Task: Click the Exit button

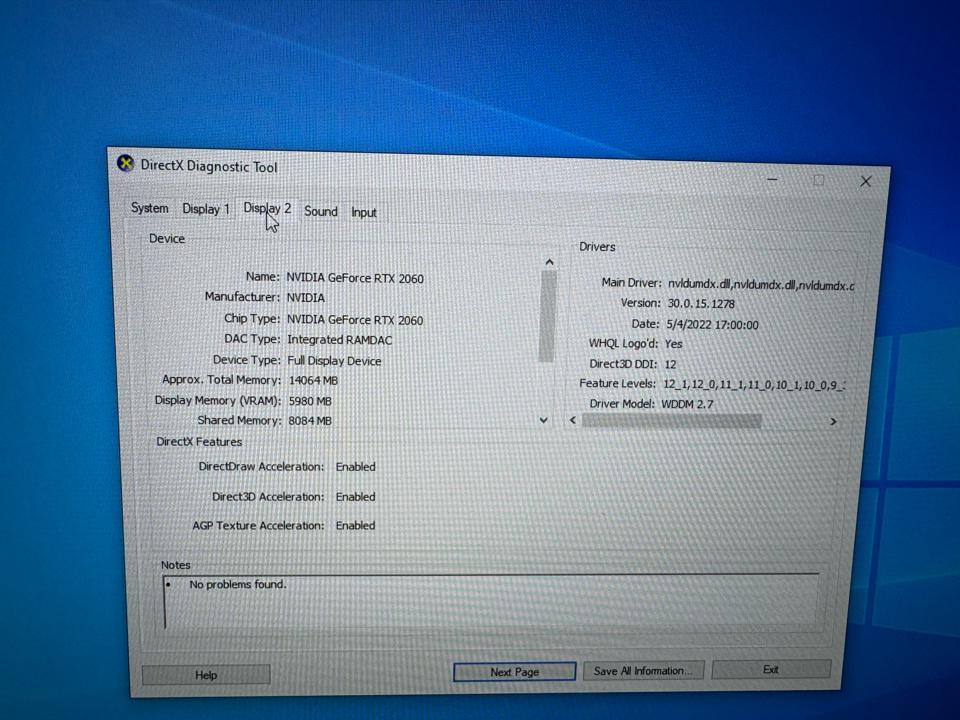Action: tap(771, 669)
